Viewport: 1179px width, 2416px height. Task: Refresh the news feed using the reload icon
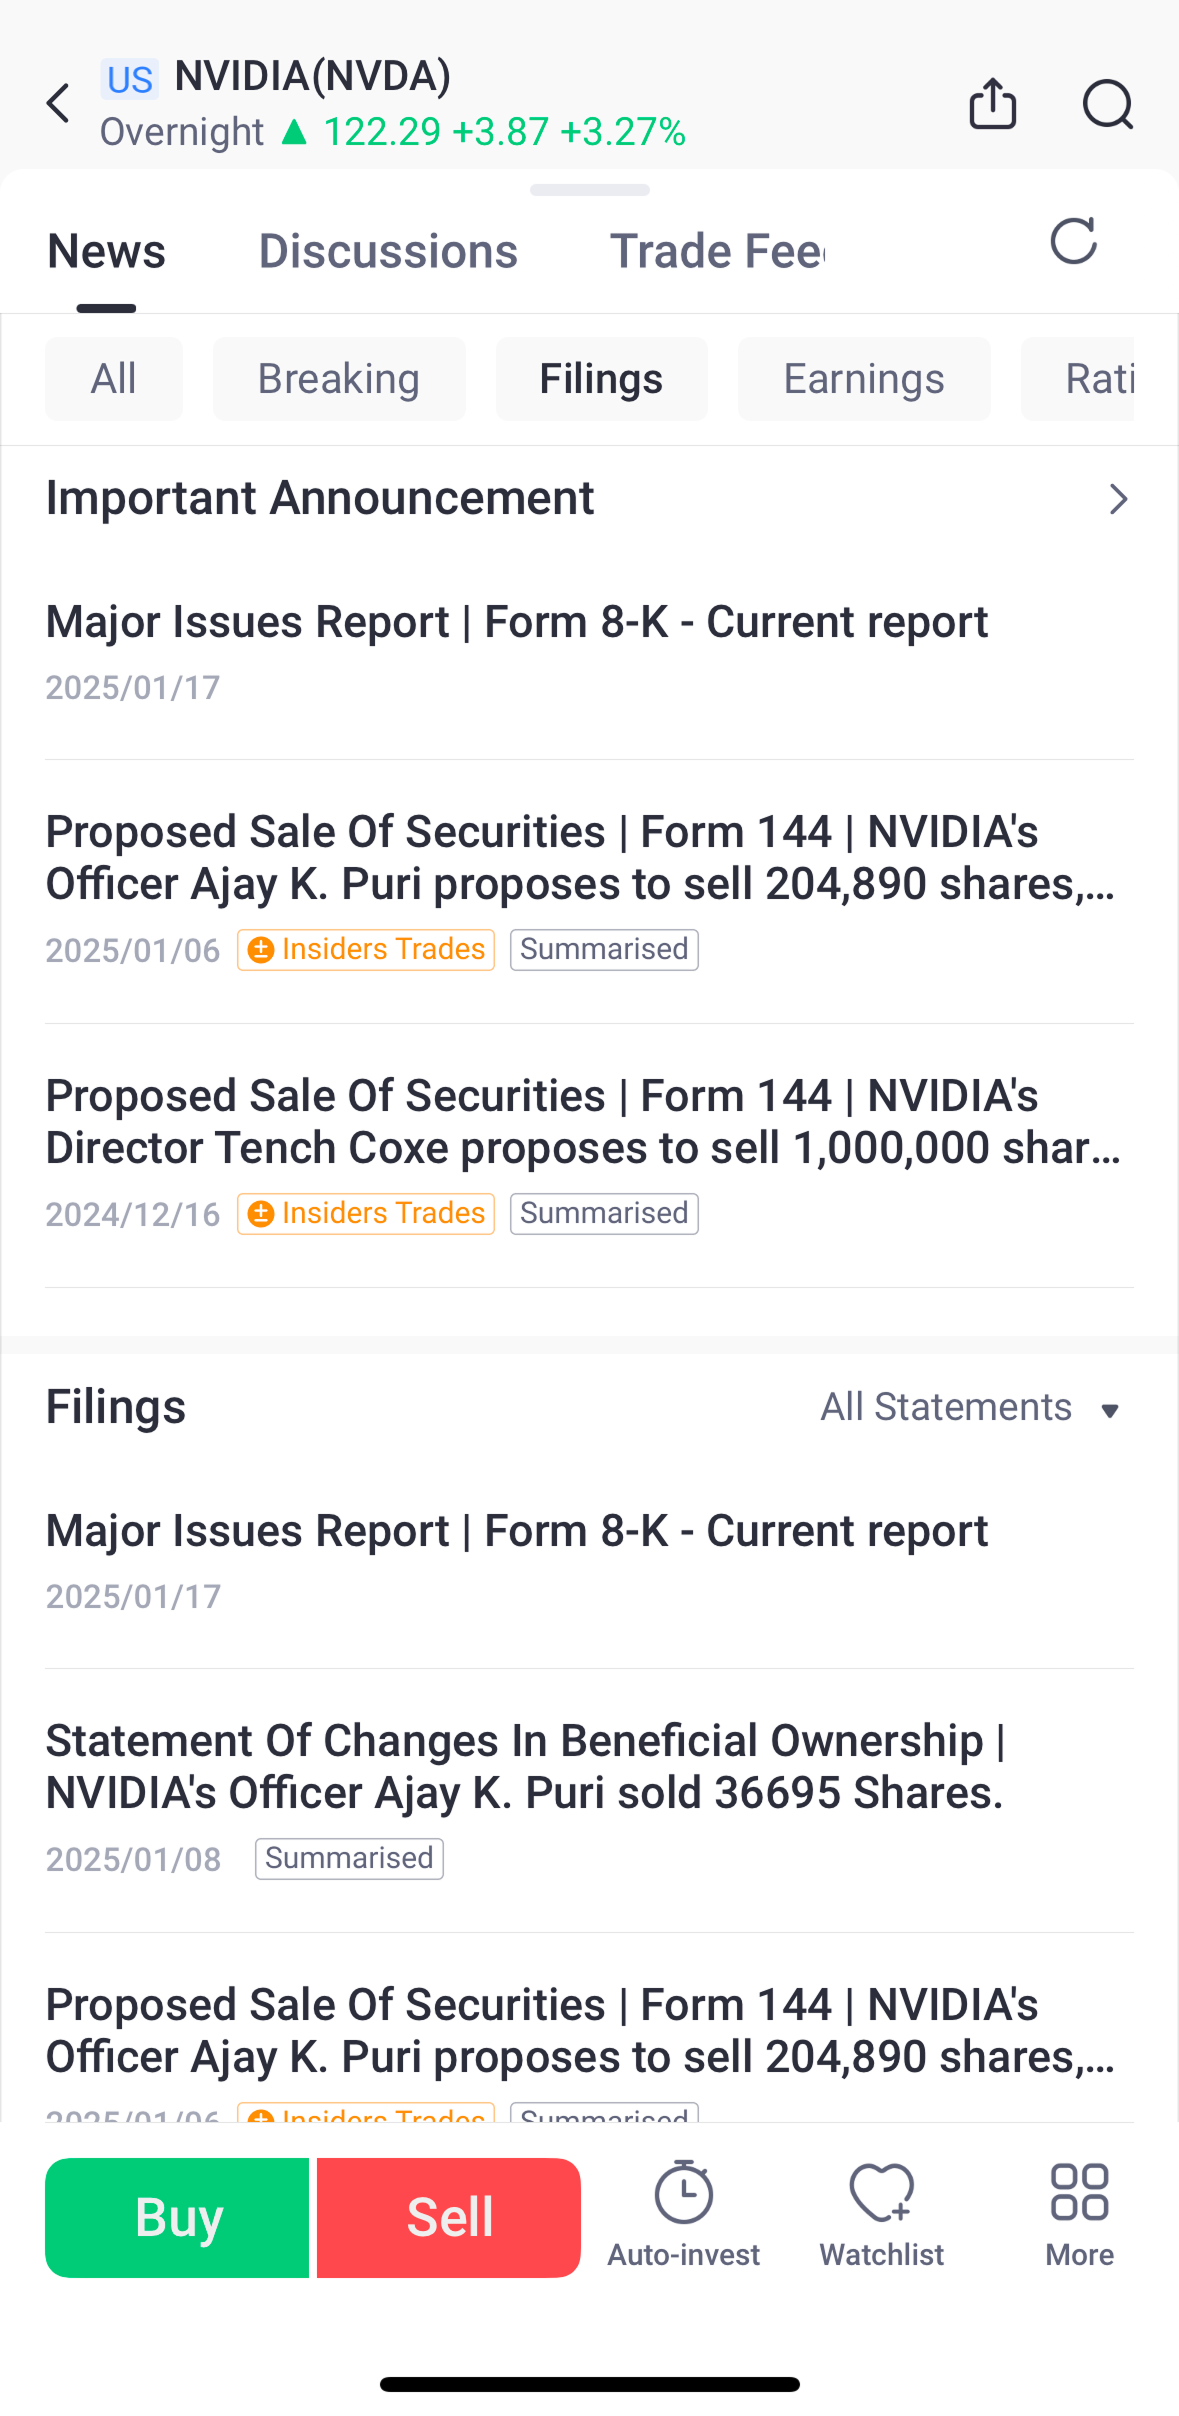[1074, 241]
